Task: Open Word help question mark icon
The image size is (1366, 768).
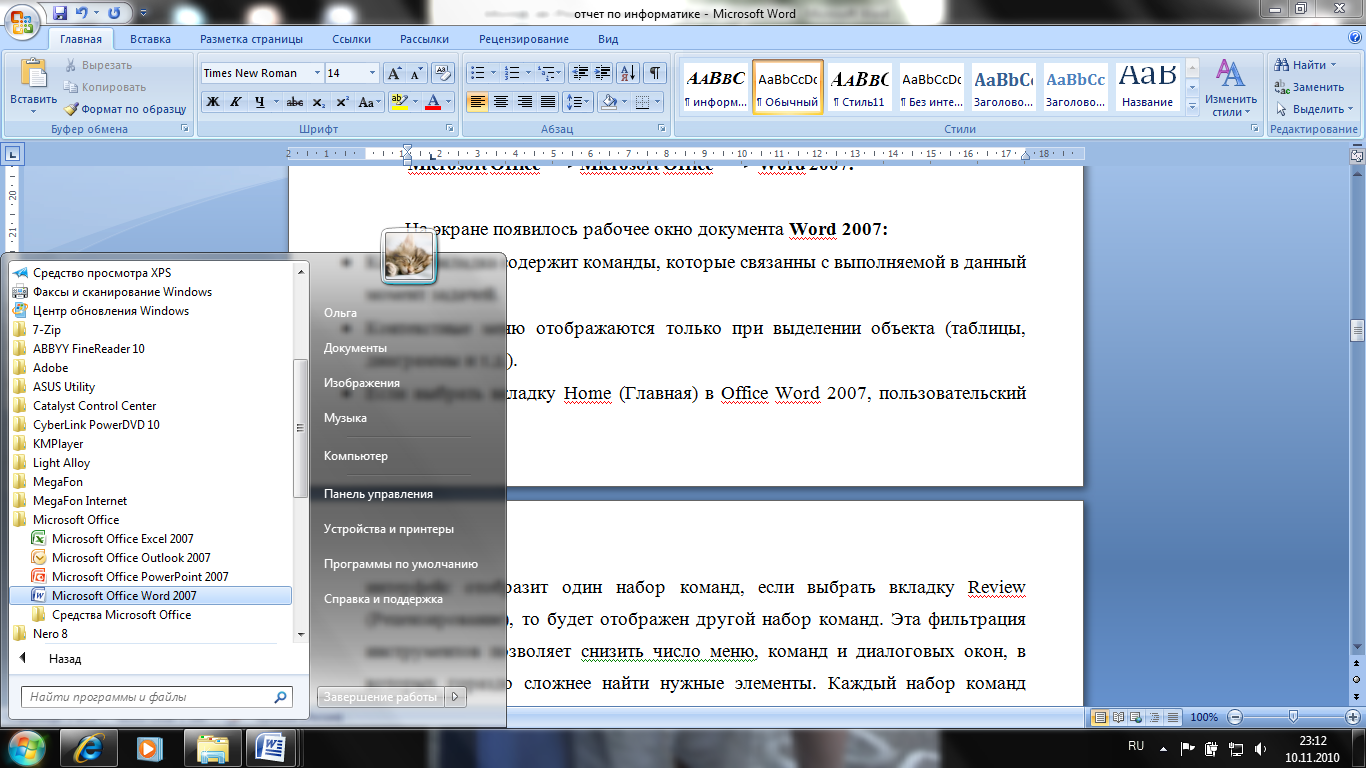Action: click(1353, 39)
